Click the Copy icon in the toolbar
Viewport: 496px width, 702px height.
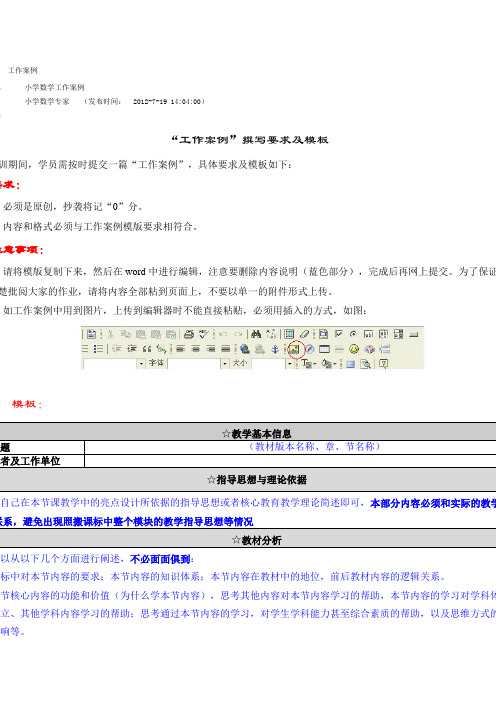point(125,334)
